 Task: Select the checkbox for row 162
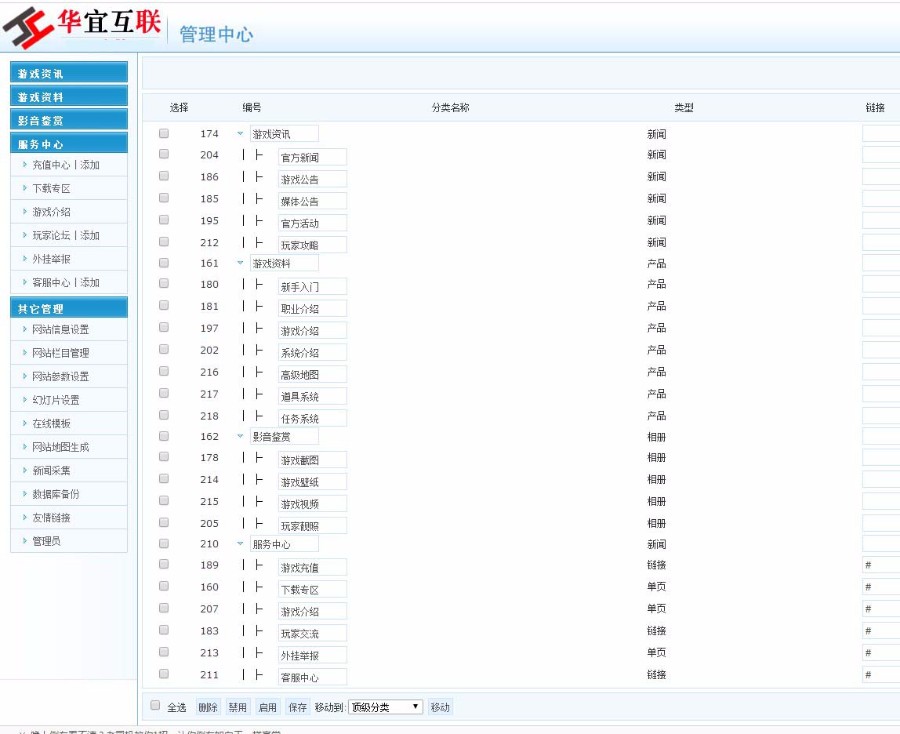coord(164,436)
